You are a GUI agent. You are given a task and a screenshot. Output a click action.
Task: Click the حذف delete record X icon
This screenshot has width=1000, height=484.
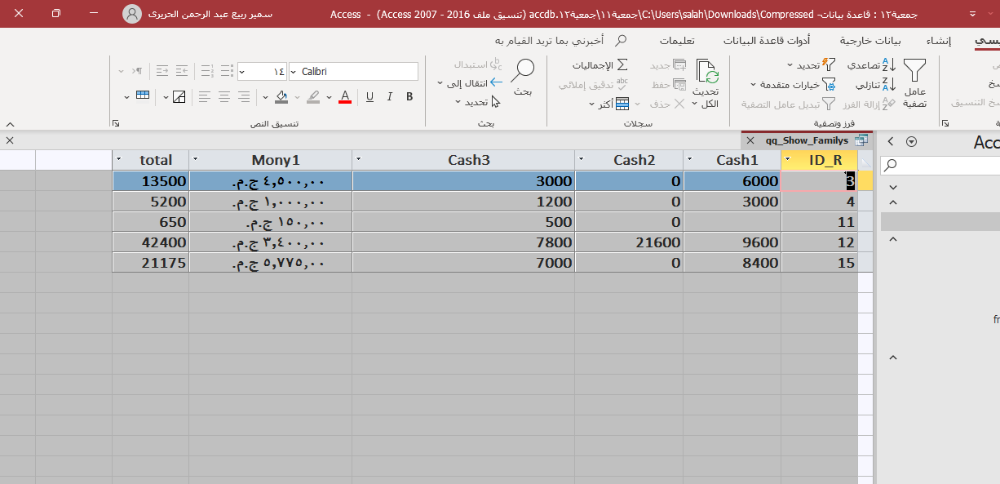(x=679, y=104)
